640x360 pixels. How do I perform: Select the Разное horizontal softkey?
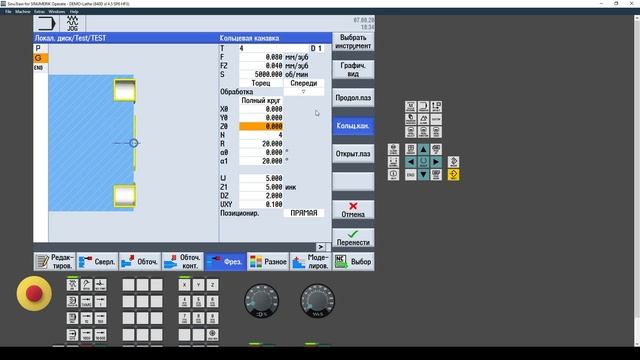click(x=268, y=262)
